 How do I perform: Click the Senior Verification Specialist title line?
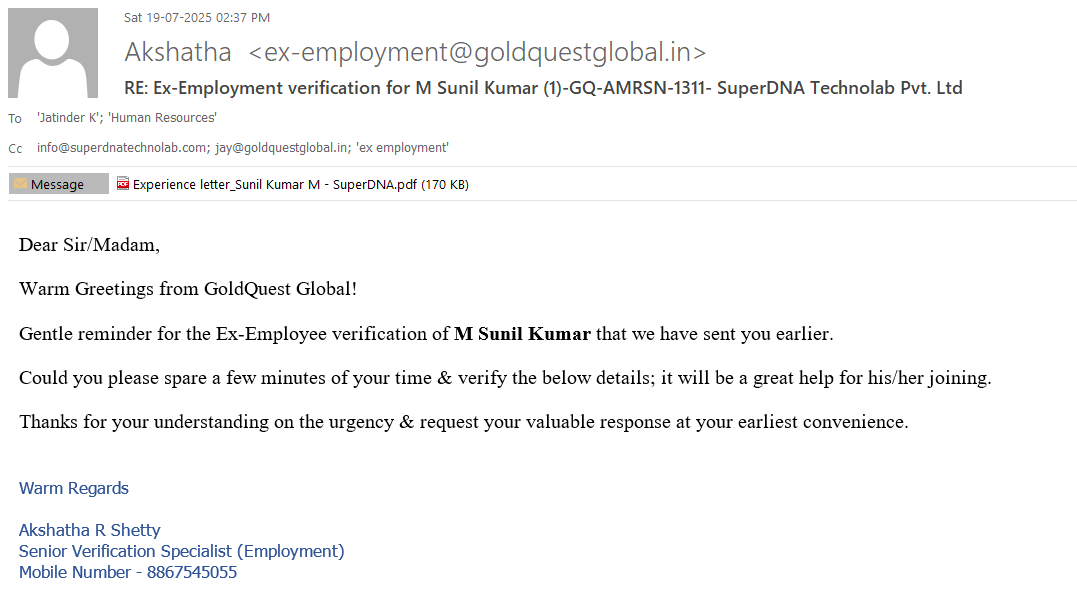(x=181, y=551)
